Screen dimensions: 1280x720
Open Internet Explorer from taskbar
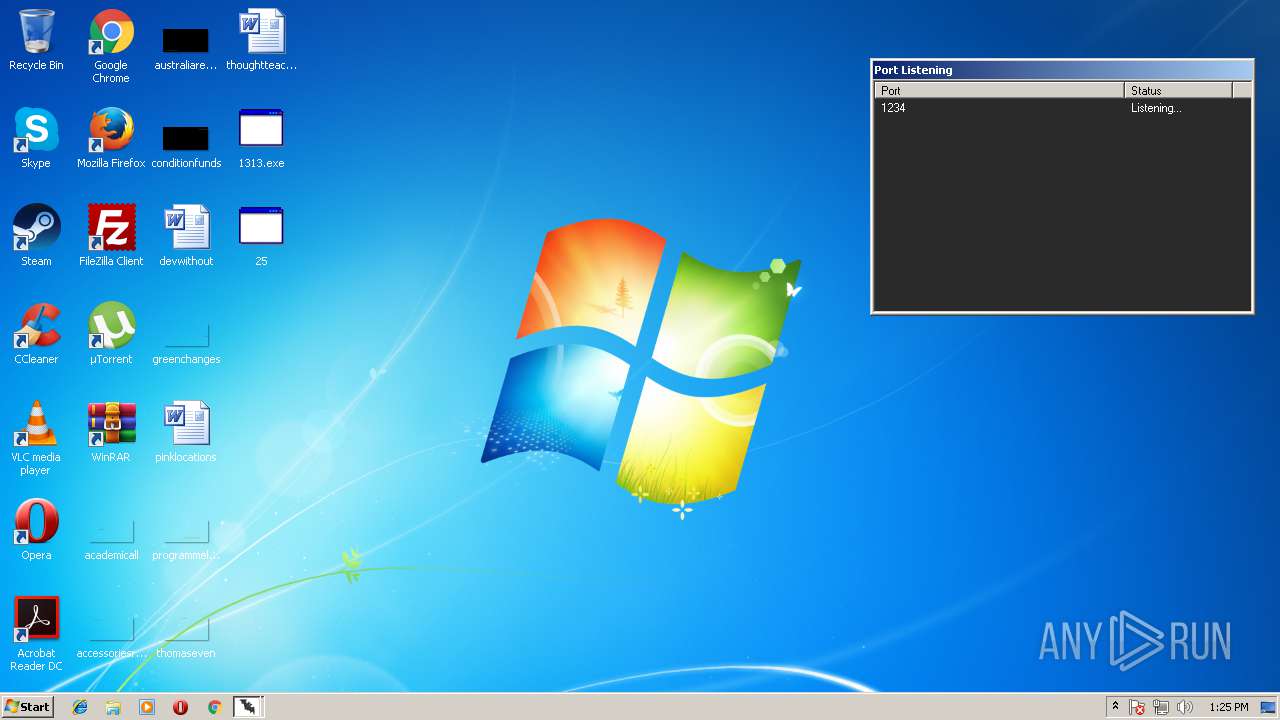tap(80, 707)
